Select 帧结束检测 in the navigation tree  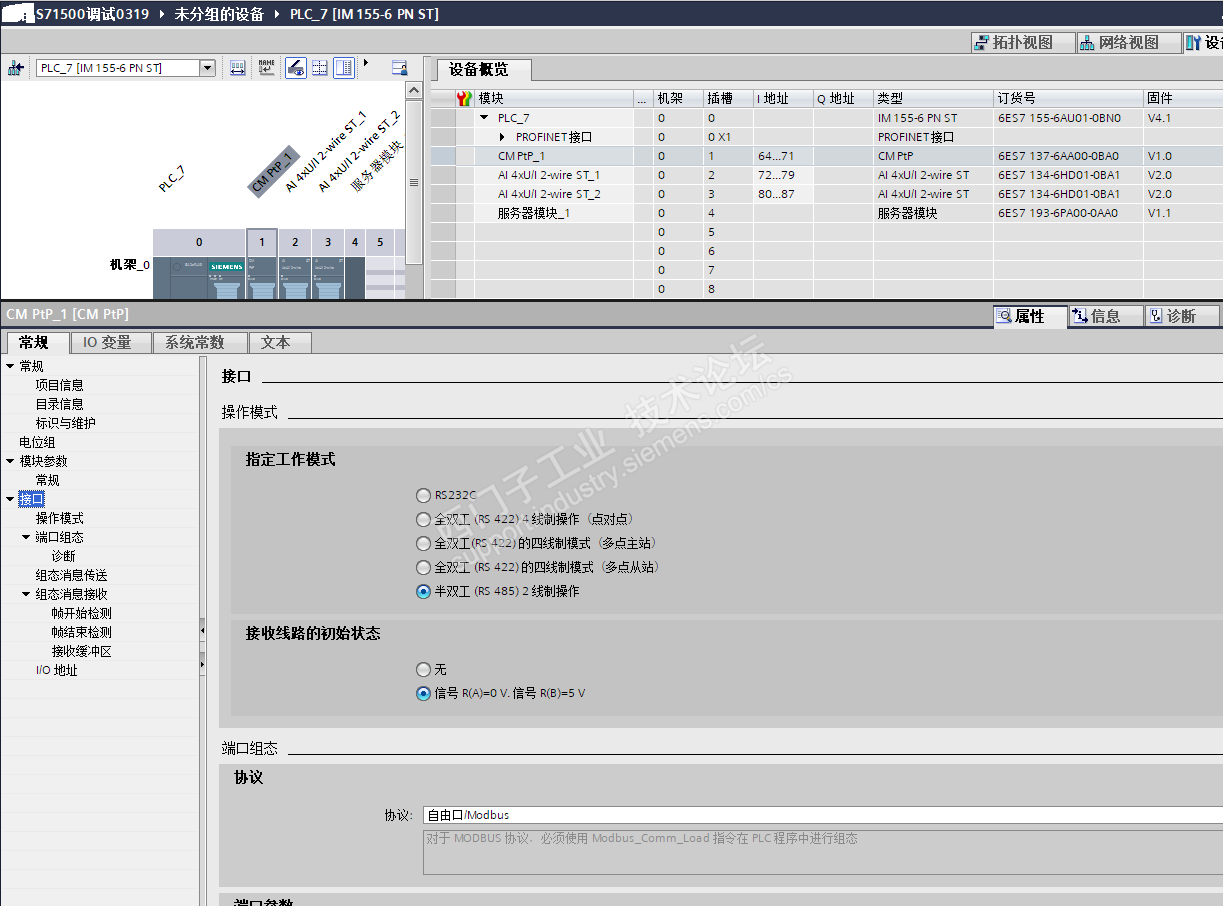pos(82,632)
